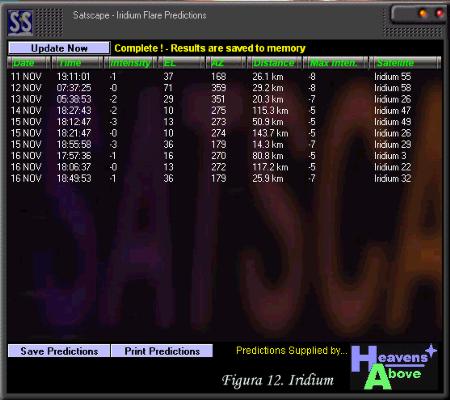The height and width of the screenshot is (400, 450).
Task: Click the Satscape SS logo icon
Action: click(x=20, y=23)
